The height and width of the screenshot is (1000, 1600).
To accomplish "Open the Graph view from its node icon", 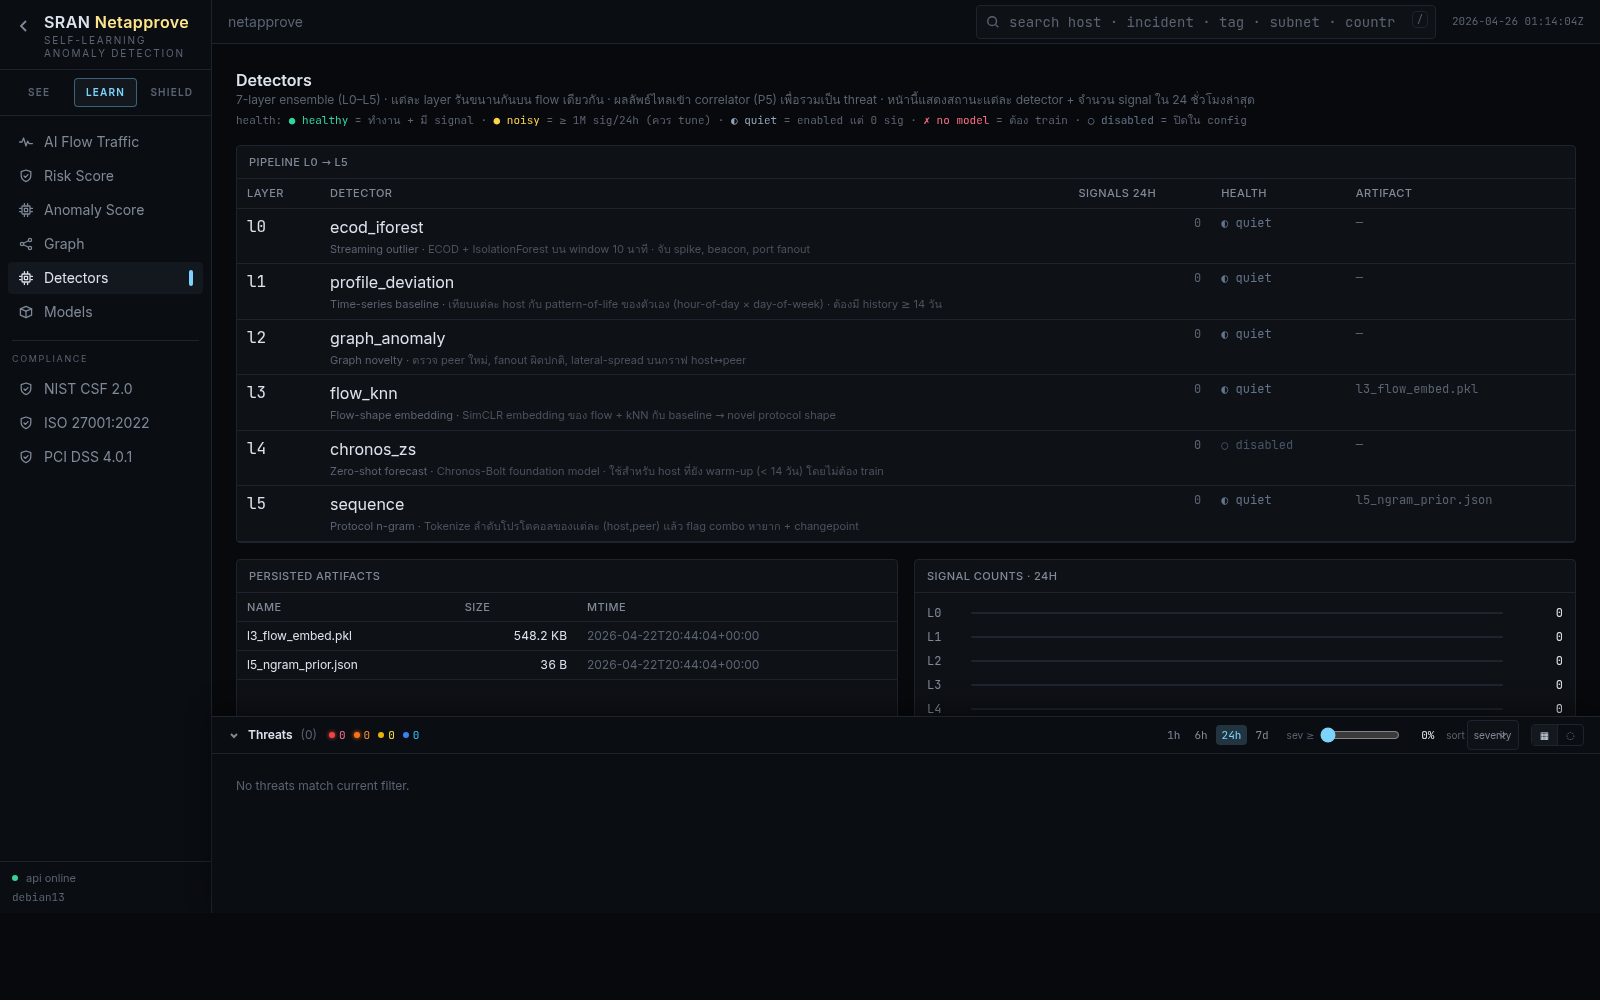I will (26, 244).
